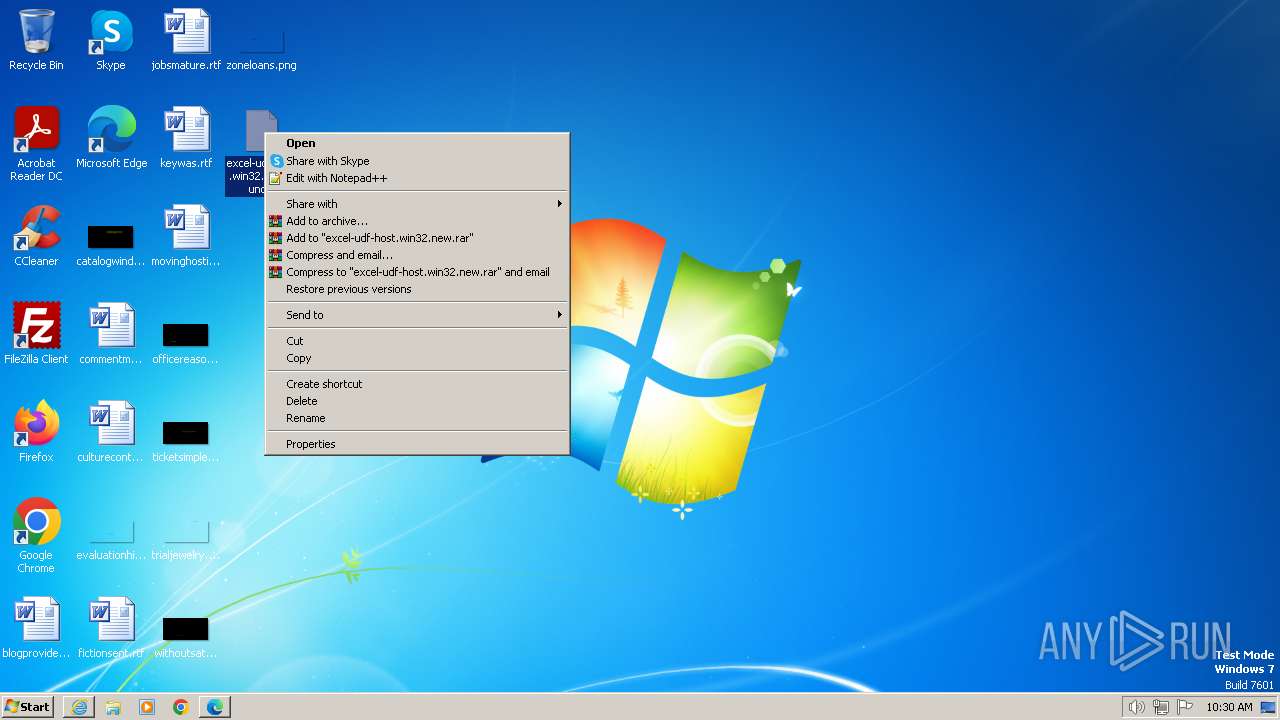Choose Open in context menu
The width and height of the screenshot is (1280, 720).
coord(417,143)
